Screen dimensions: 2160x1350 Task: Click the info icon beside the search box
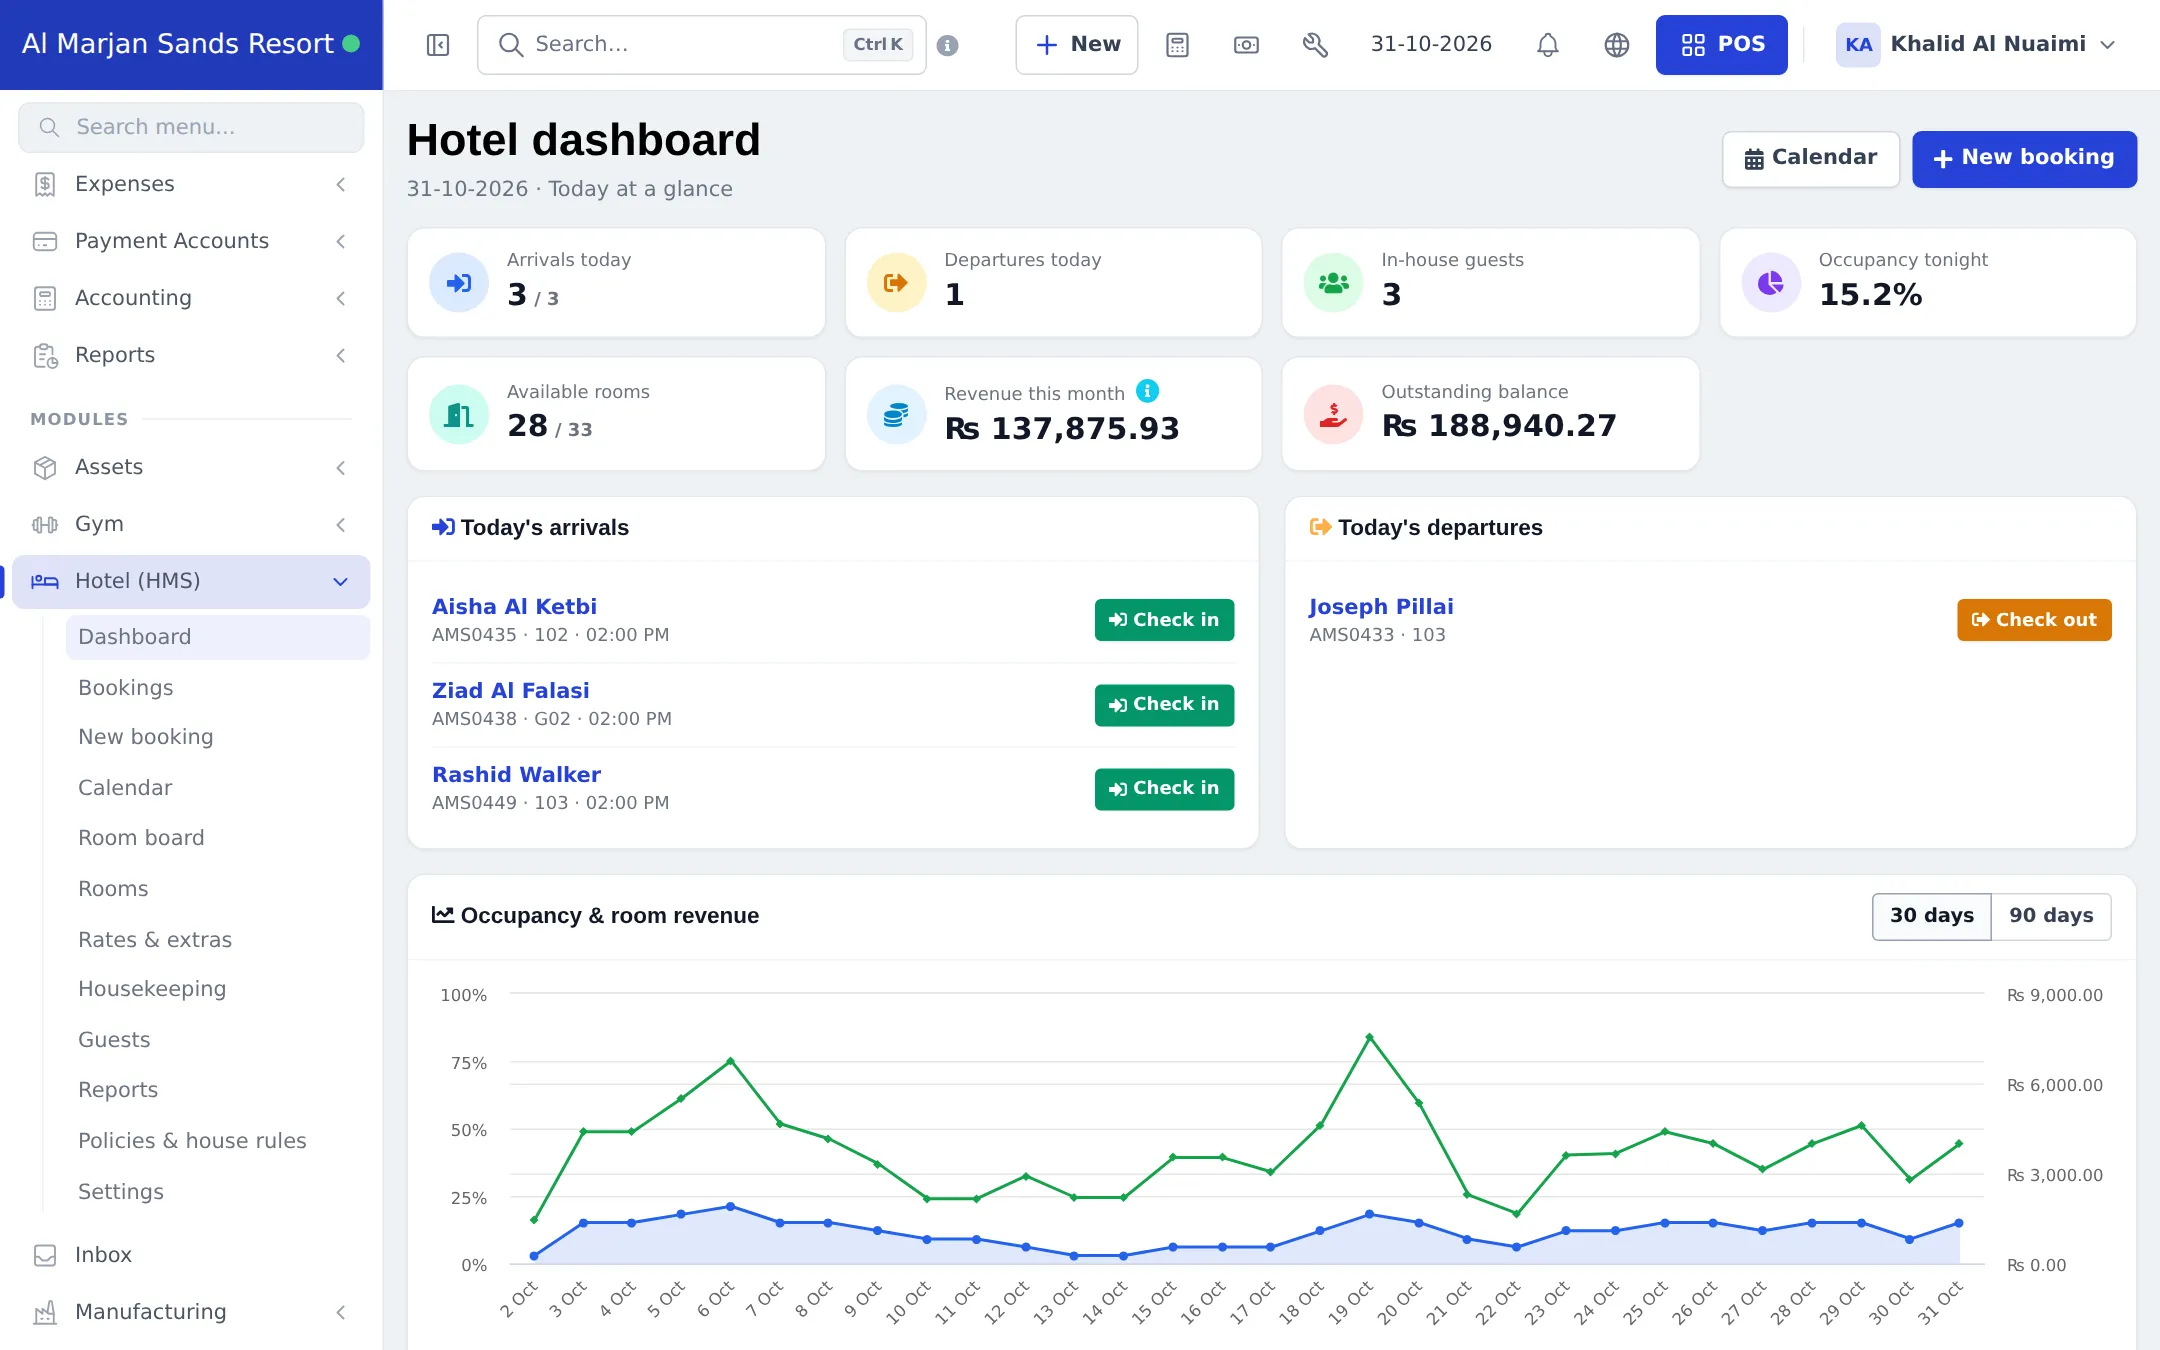point(948,45)
